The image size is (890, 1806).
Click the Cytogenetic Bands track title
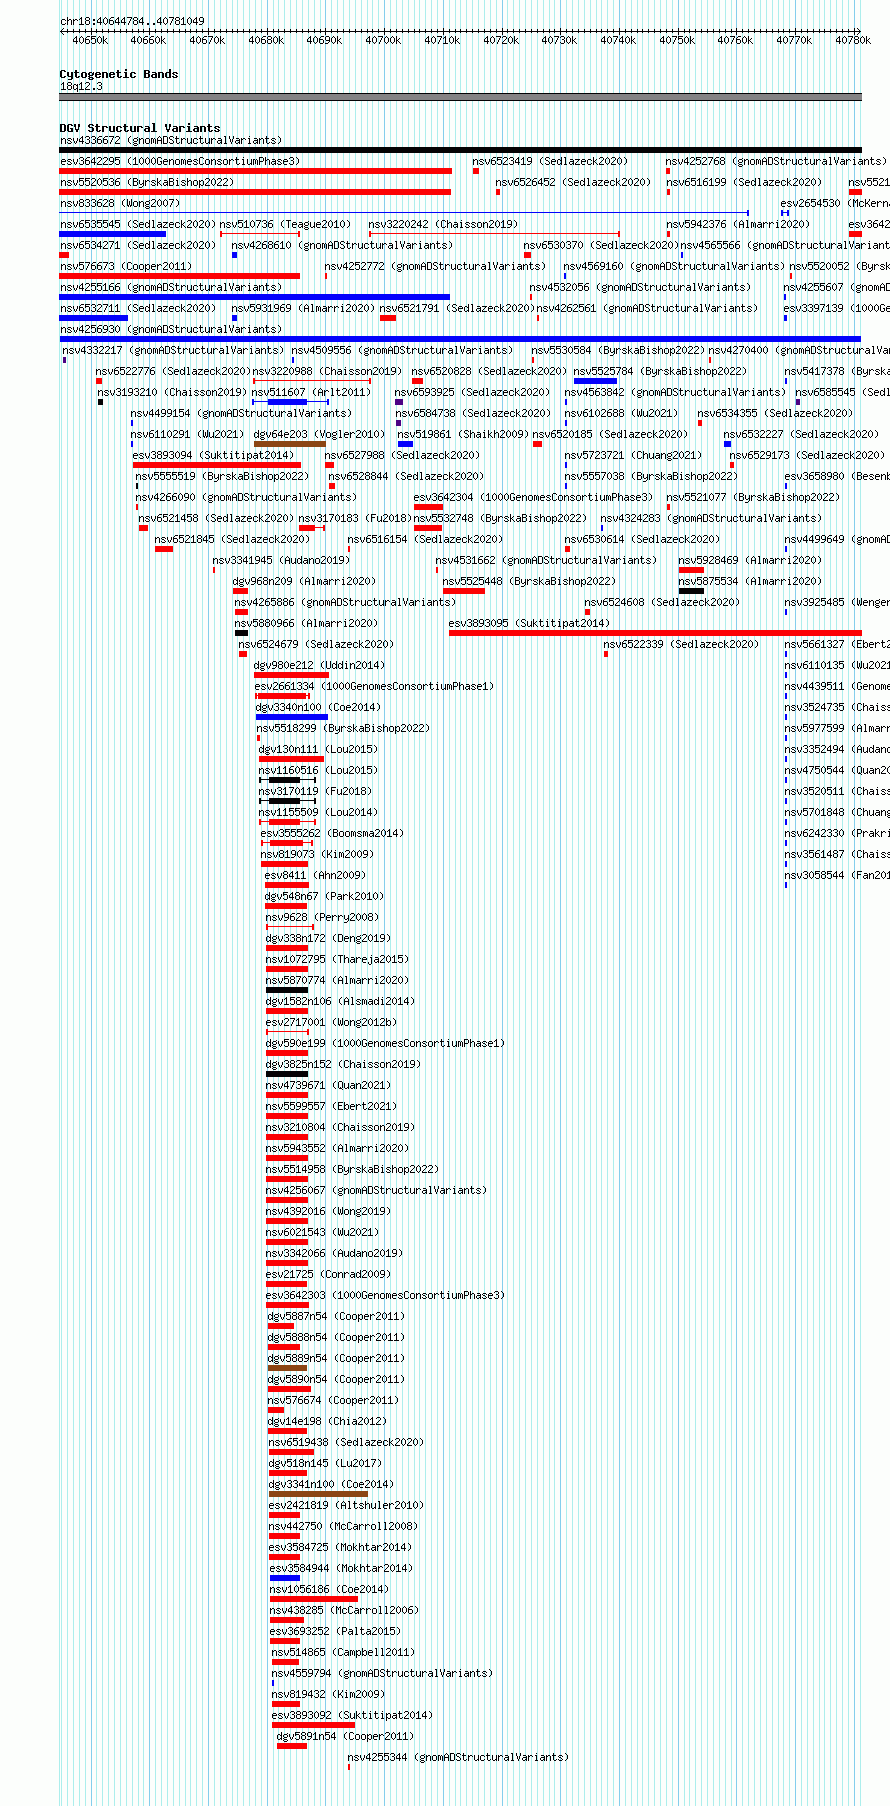coord(119,74)
